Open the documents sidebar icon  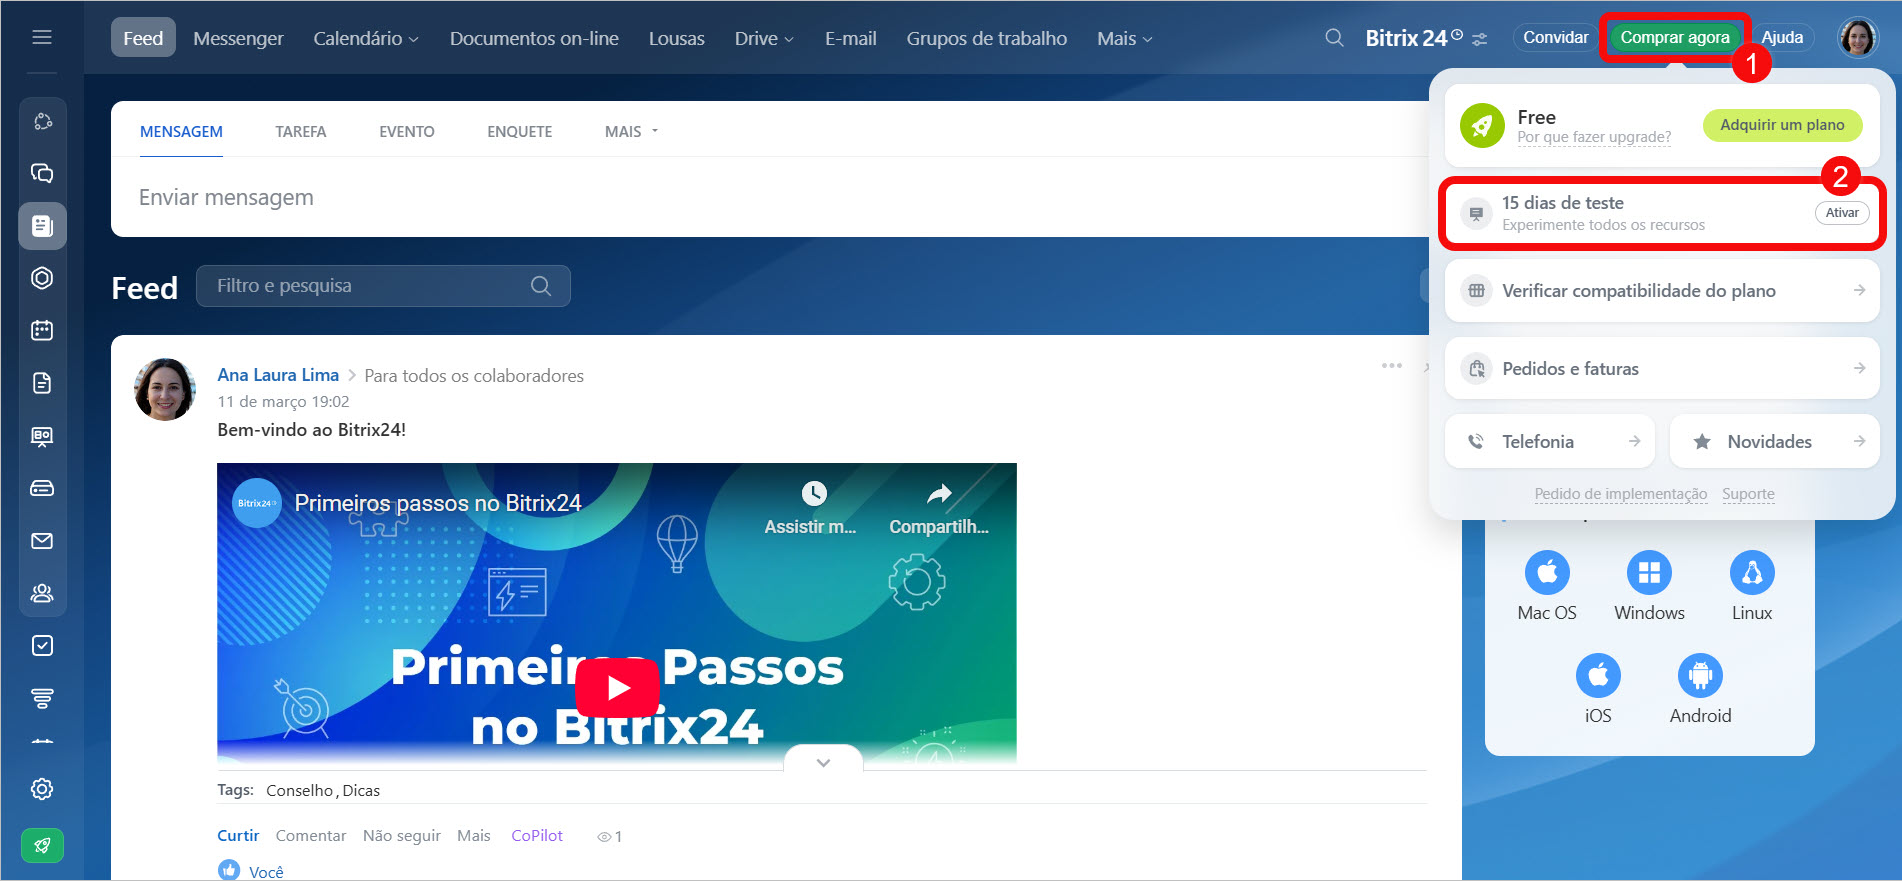coord(42,383)
